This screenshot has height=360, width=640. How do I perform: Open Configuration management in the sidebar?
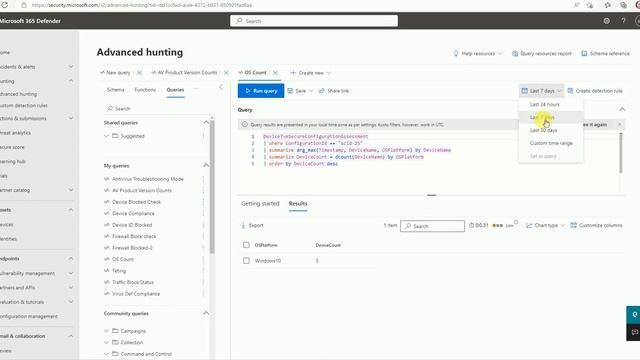point(29,316)
